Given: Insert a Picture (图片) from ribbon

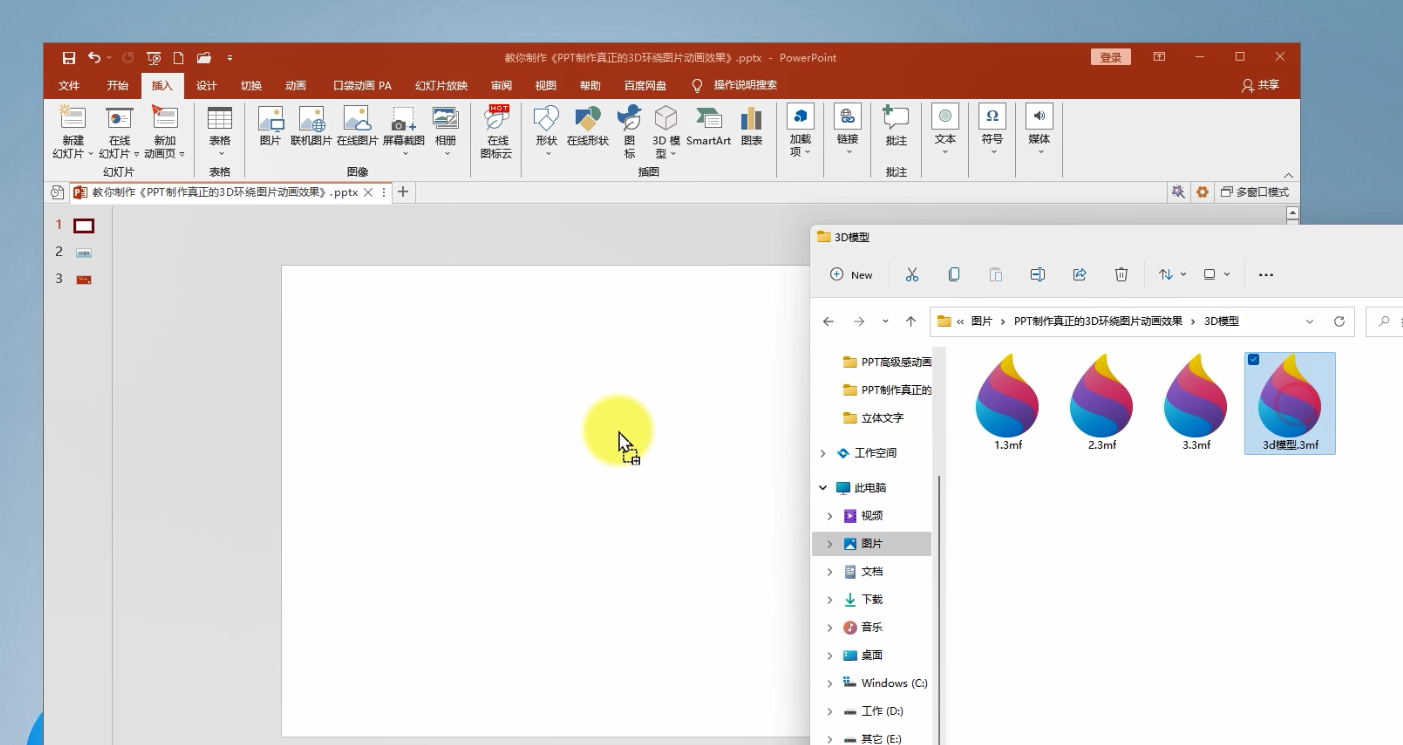Looking at the screenshot, I should [270, 127].
